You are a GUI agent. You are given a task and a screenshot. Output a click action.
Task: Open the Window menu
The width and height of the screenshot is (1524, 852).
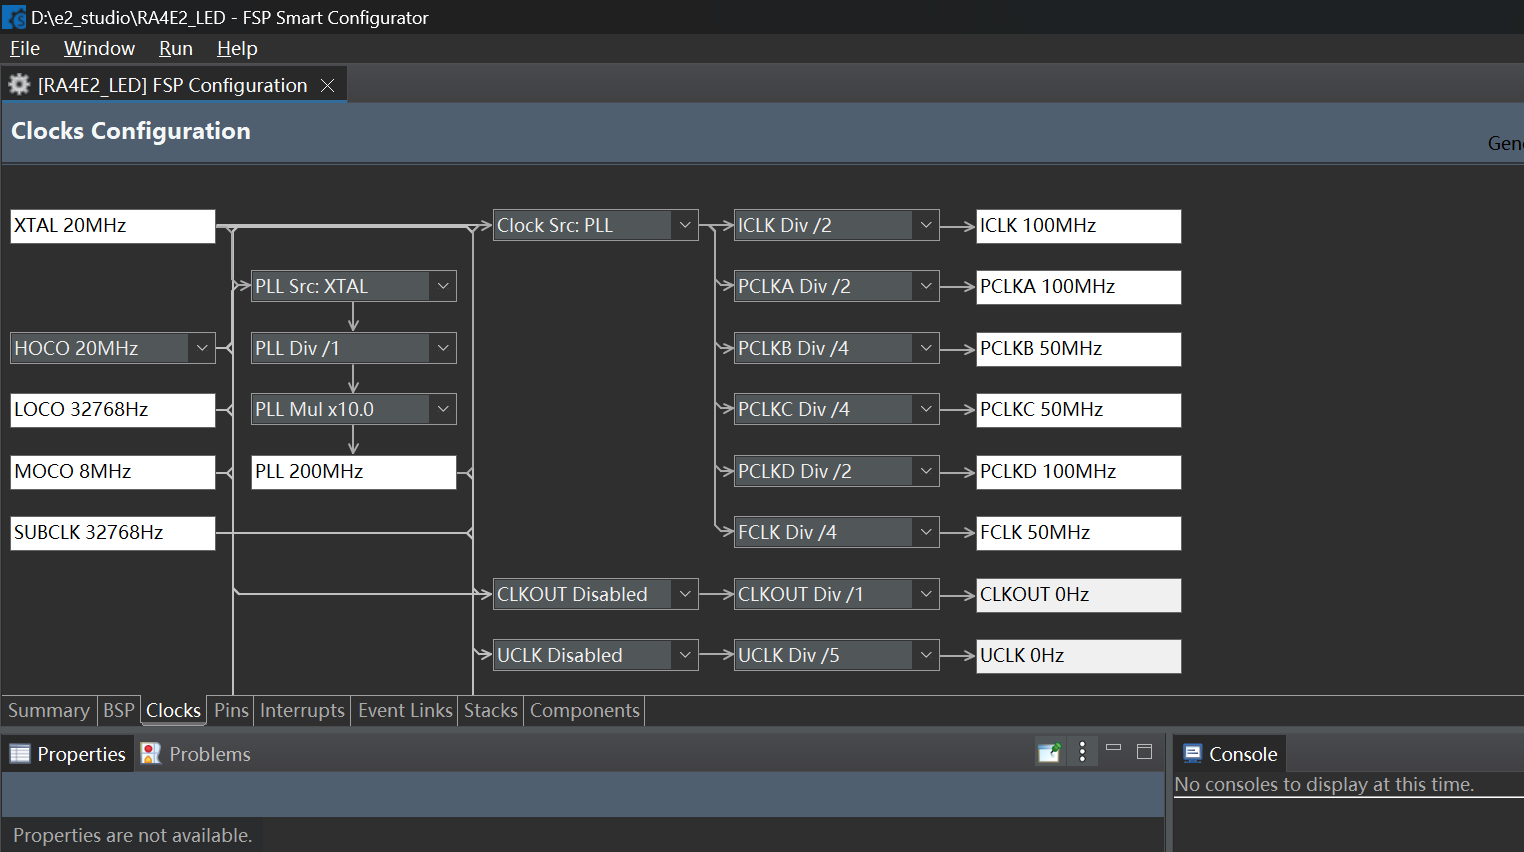click(x=99, y=48)
